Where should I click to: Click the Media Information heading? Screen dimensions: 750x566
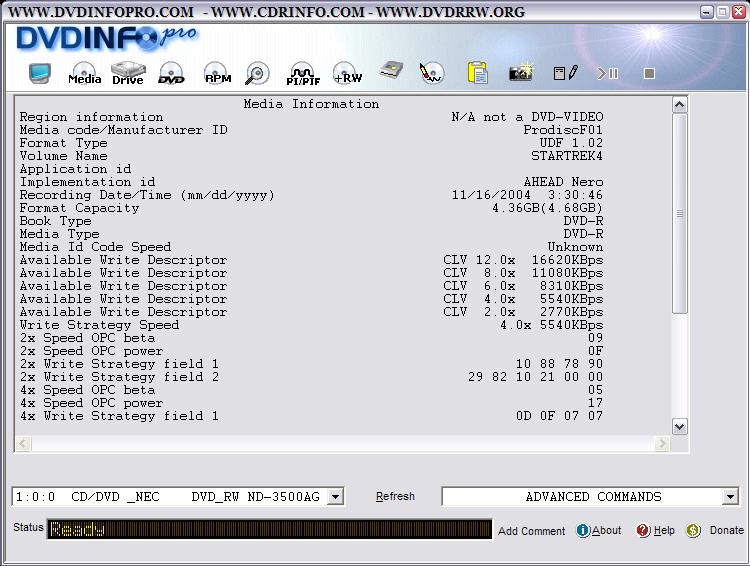tap(311, 104)
